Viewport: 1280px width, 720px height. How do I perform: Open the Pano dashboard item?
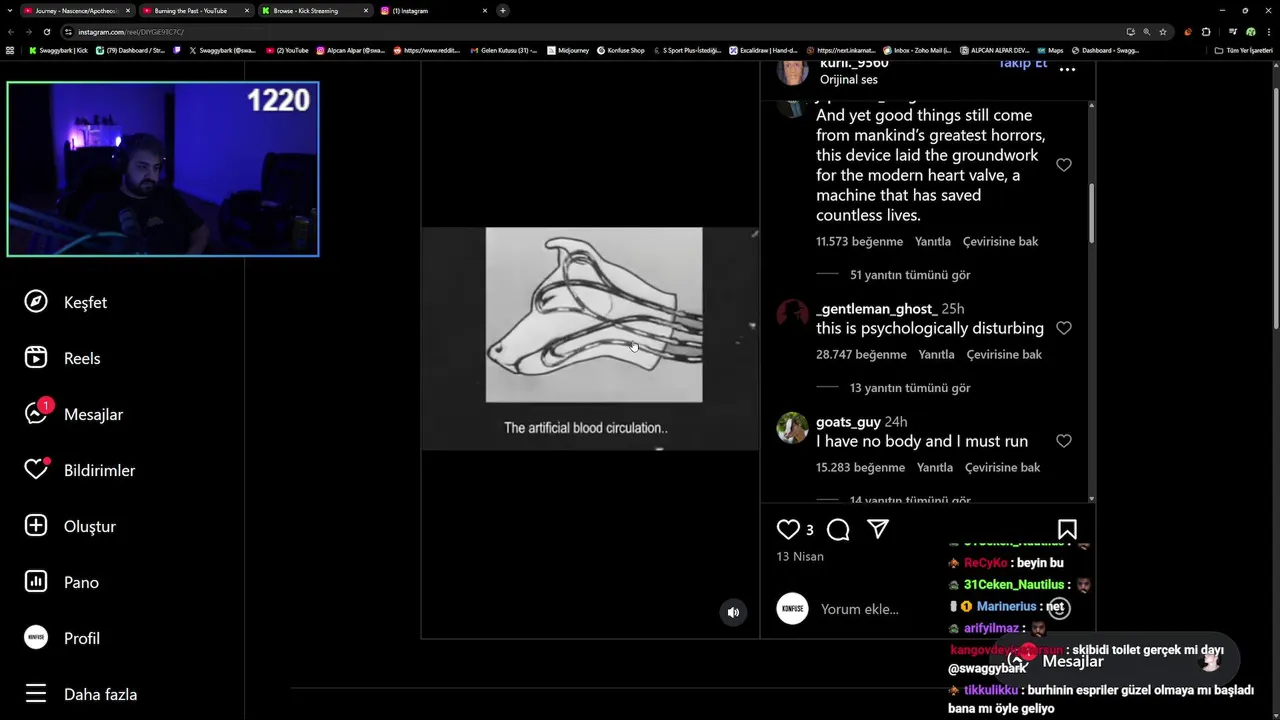(62, 582)
